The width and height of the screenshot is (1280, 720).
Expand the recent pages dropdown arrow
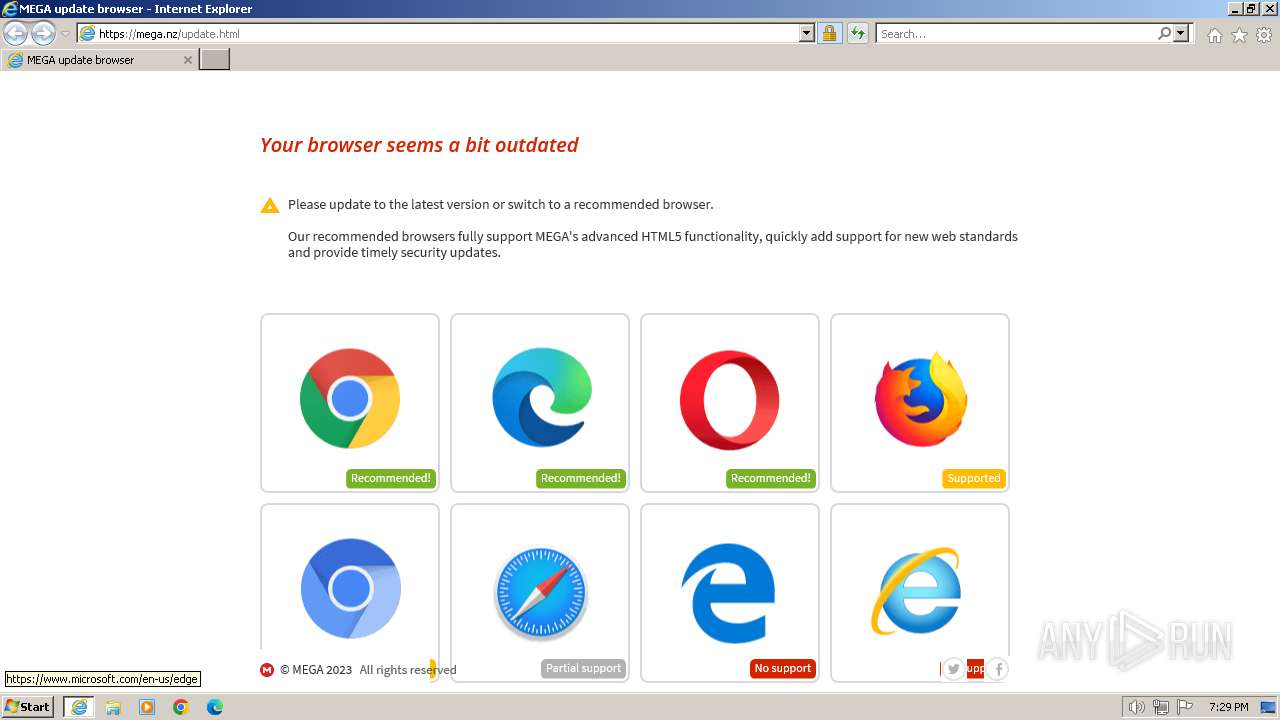click(65, 34)
